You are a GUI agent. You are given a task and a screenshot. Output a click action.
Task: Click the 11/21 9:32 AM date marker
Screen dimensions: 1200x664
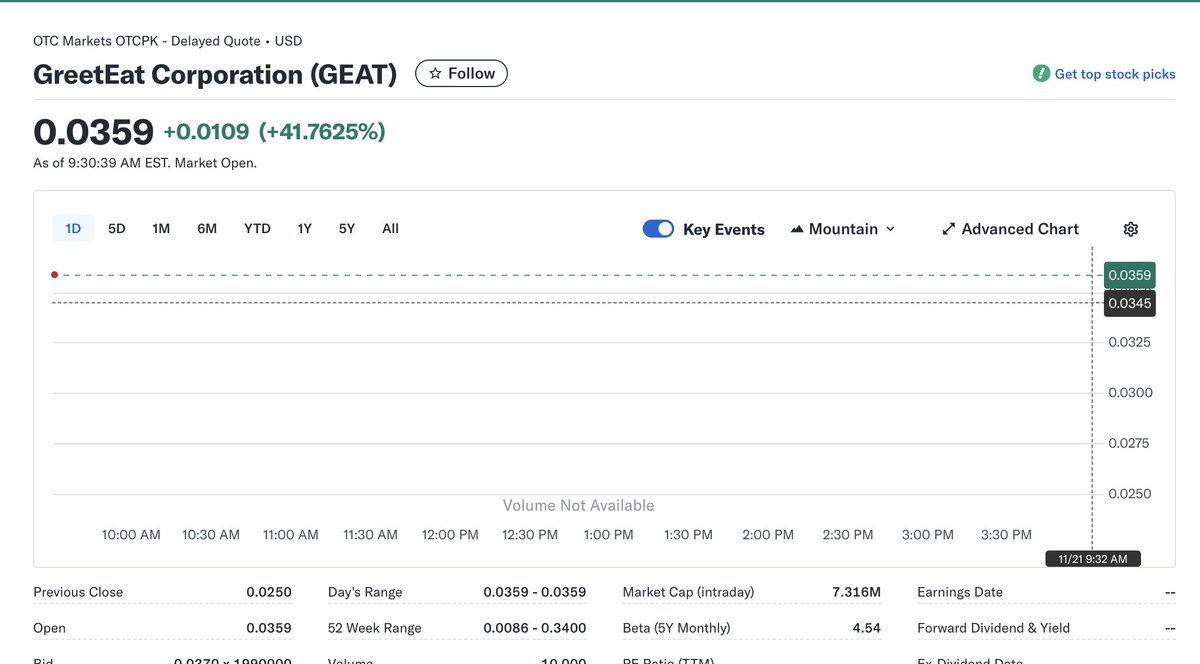pos(1092,559)
